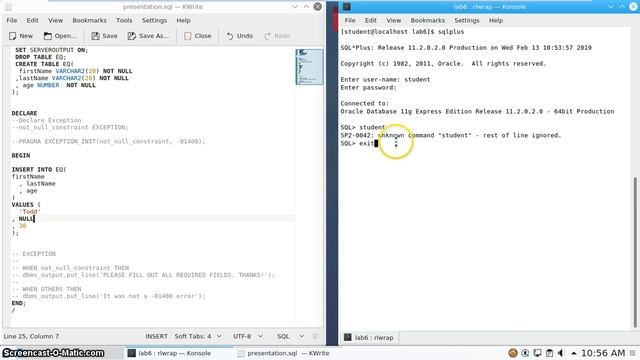Click DROP TABLE EQ; line

(x=40, y=57)
